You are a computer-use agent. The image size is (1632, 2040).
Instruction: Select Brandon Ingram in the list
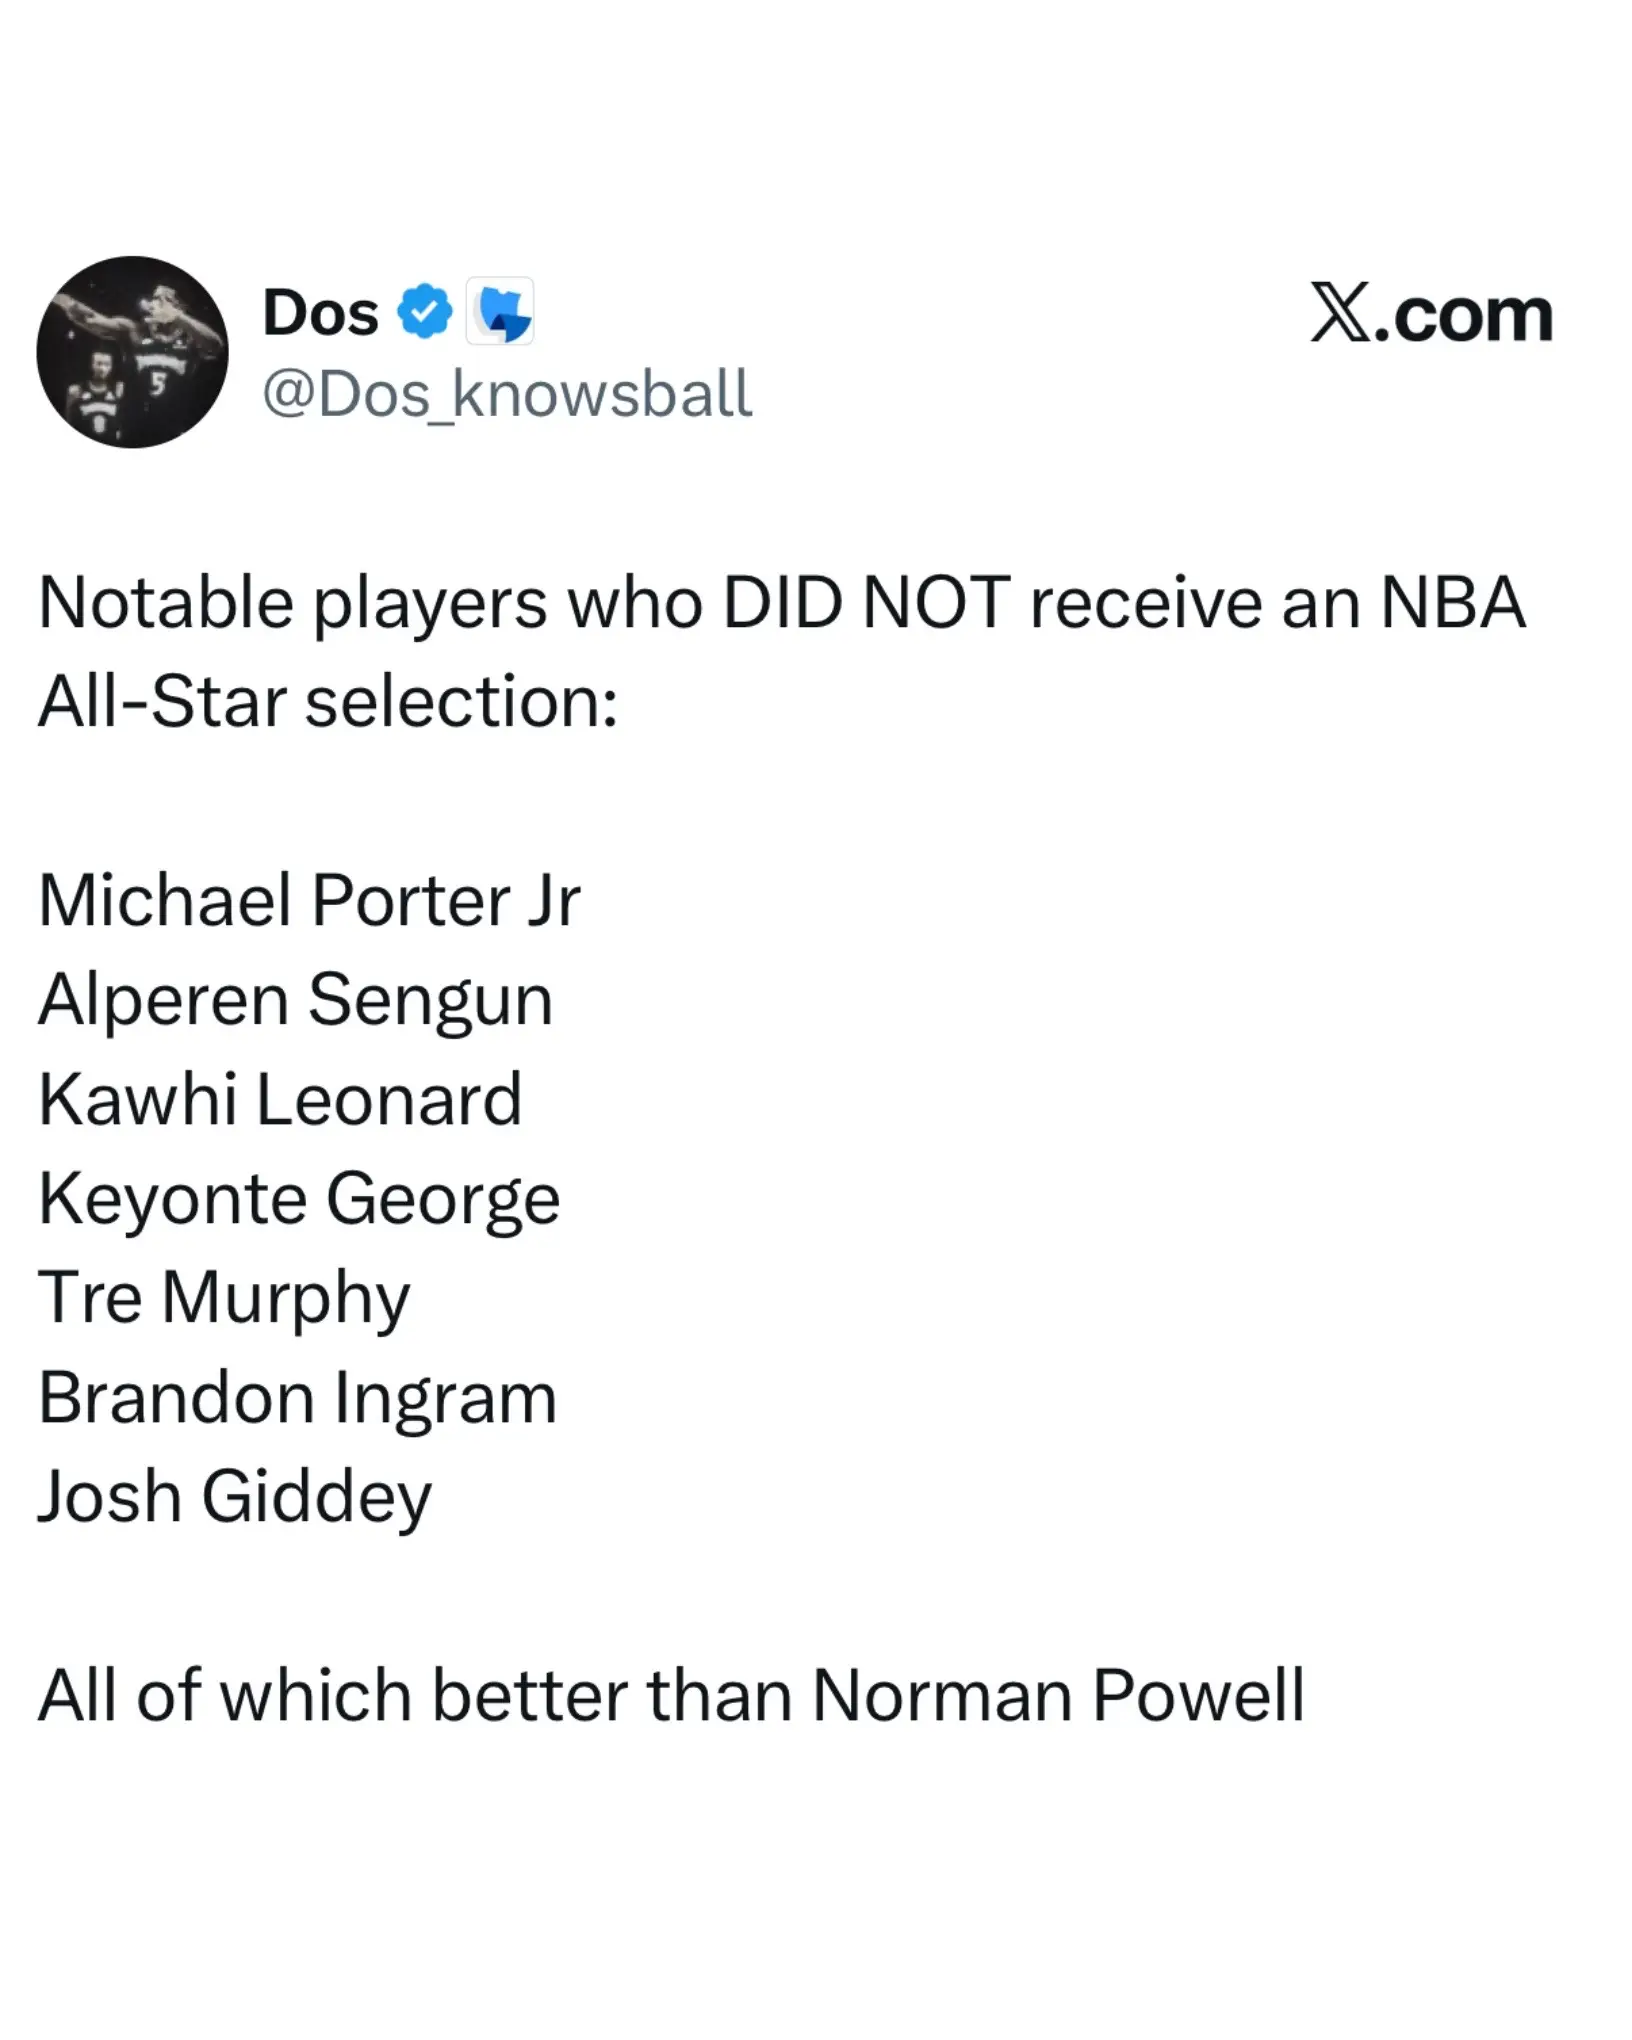(x=297, y=1396)
